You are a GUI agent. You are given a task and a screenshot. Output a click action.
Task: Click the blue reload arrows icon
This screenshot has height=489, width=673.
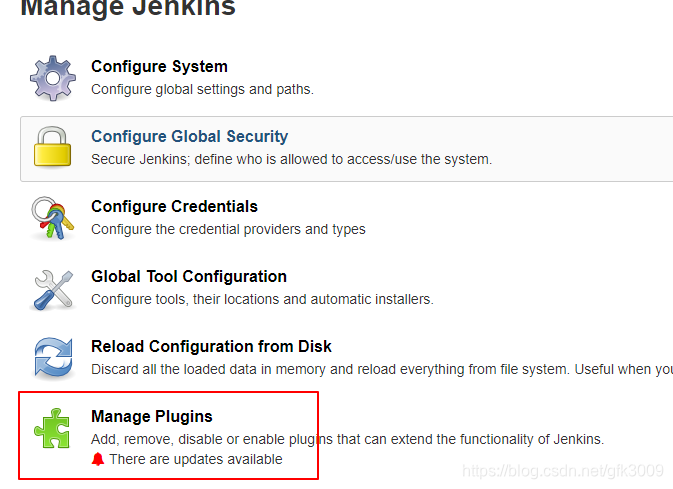click(53, 359)
